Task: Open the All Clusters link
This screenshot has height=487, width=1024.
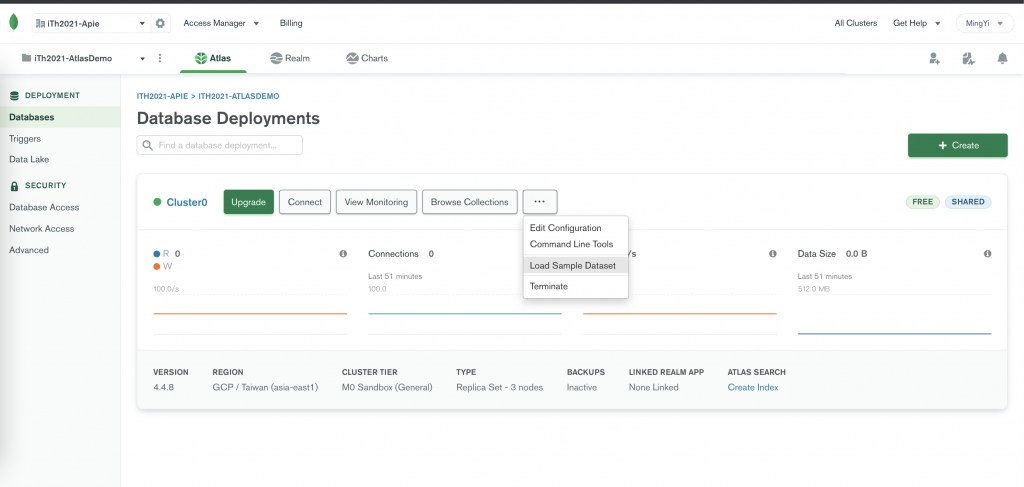Action: coord(856,24)
